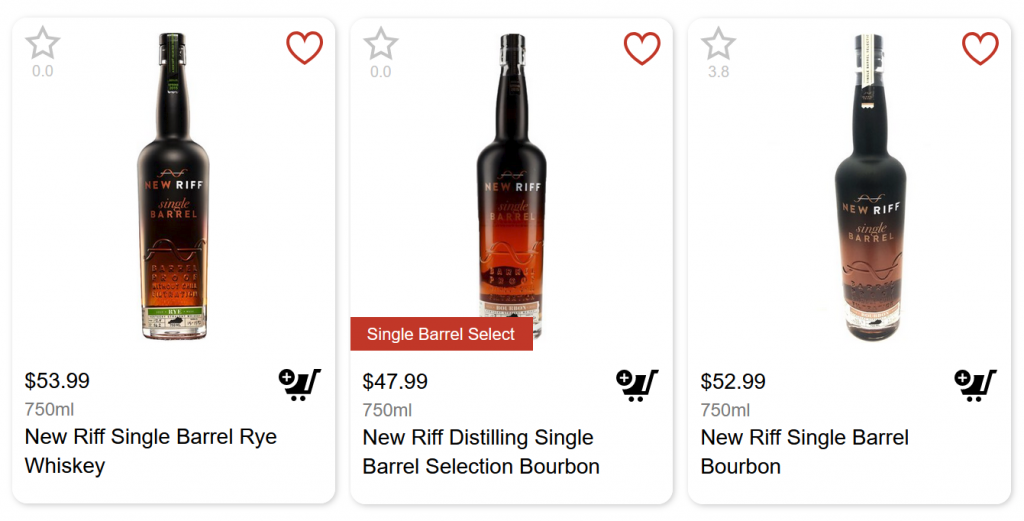Image resolution: width=1024 pixels, height=521 pixels.
Task: Click star icon on the $52.99 bourbon card
Action: coord(718,44)
